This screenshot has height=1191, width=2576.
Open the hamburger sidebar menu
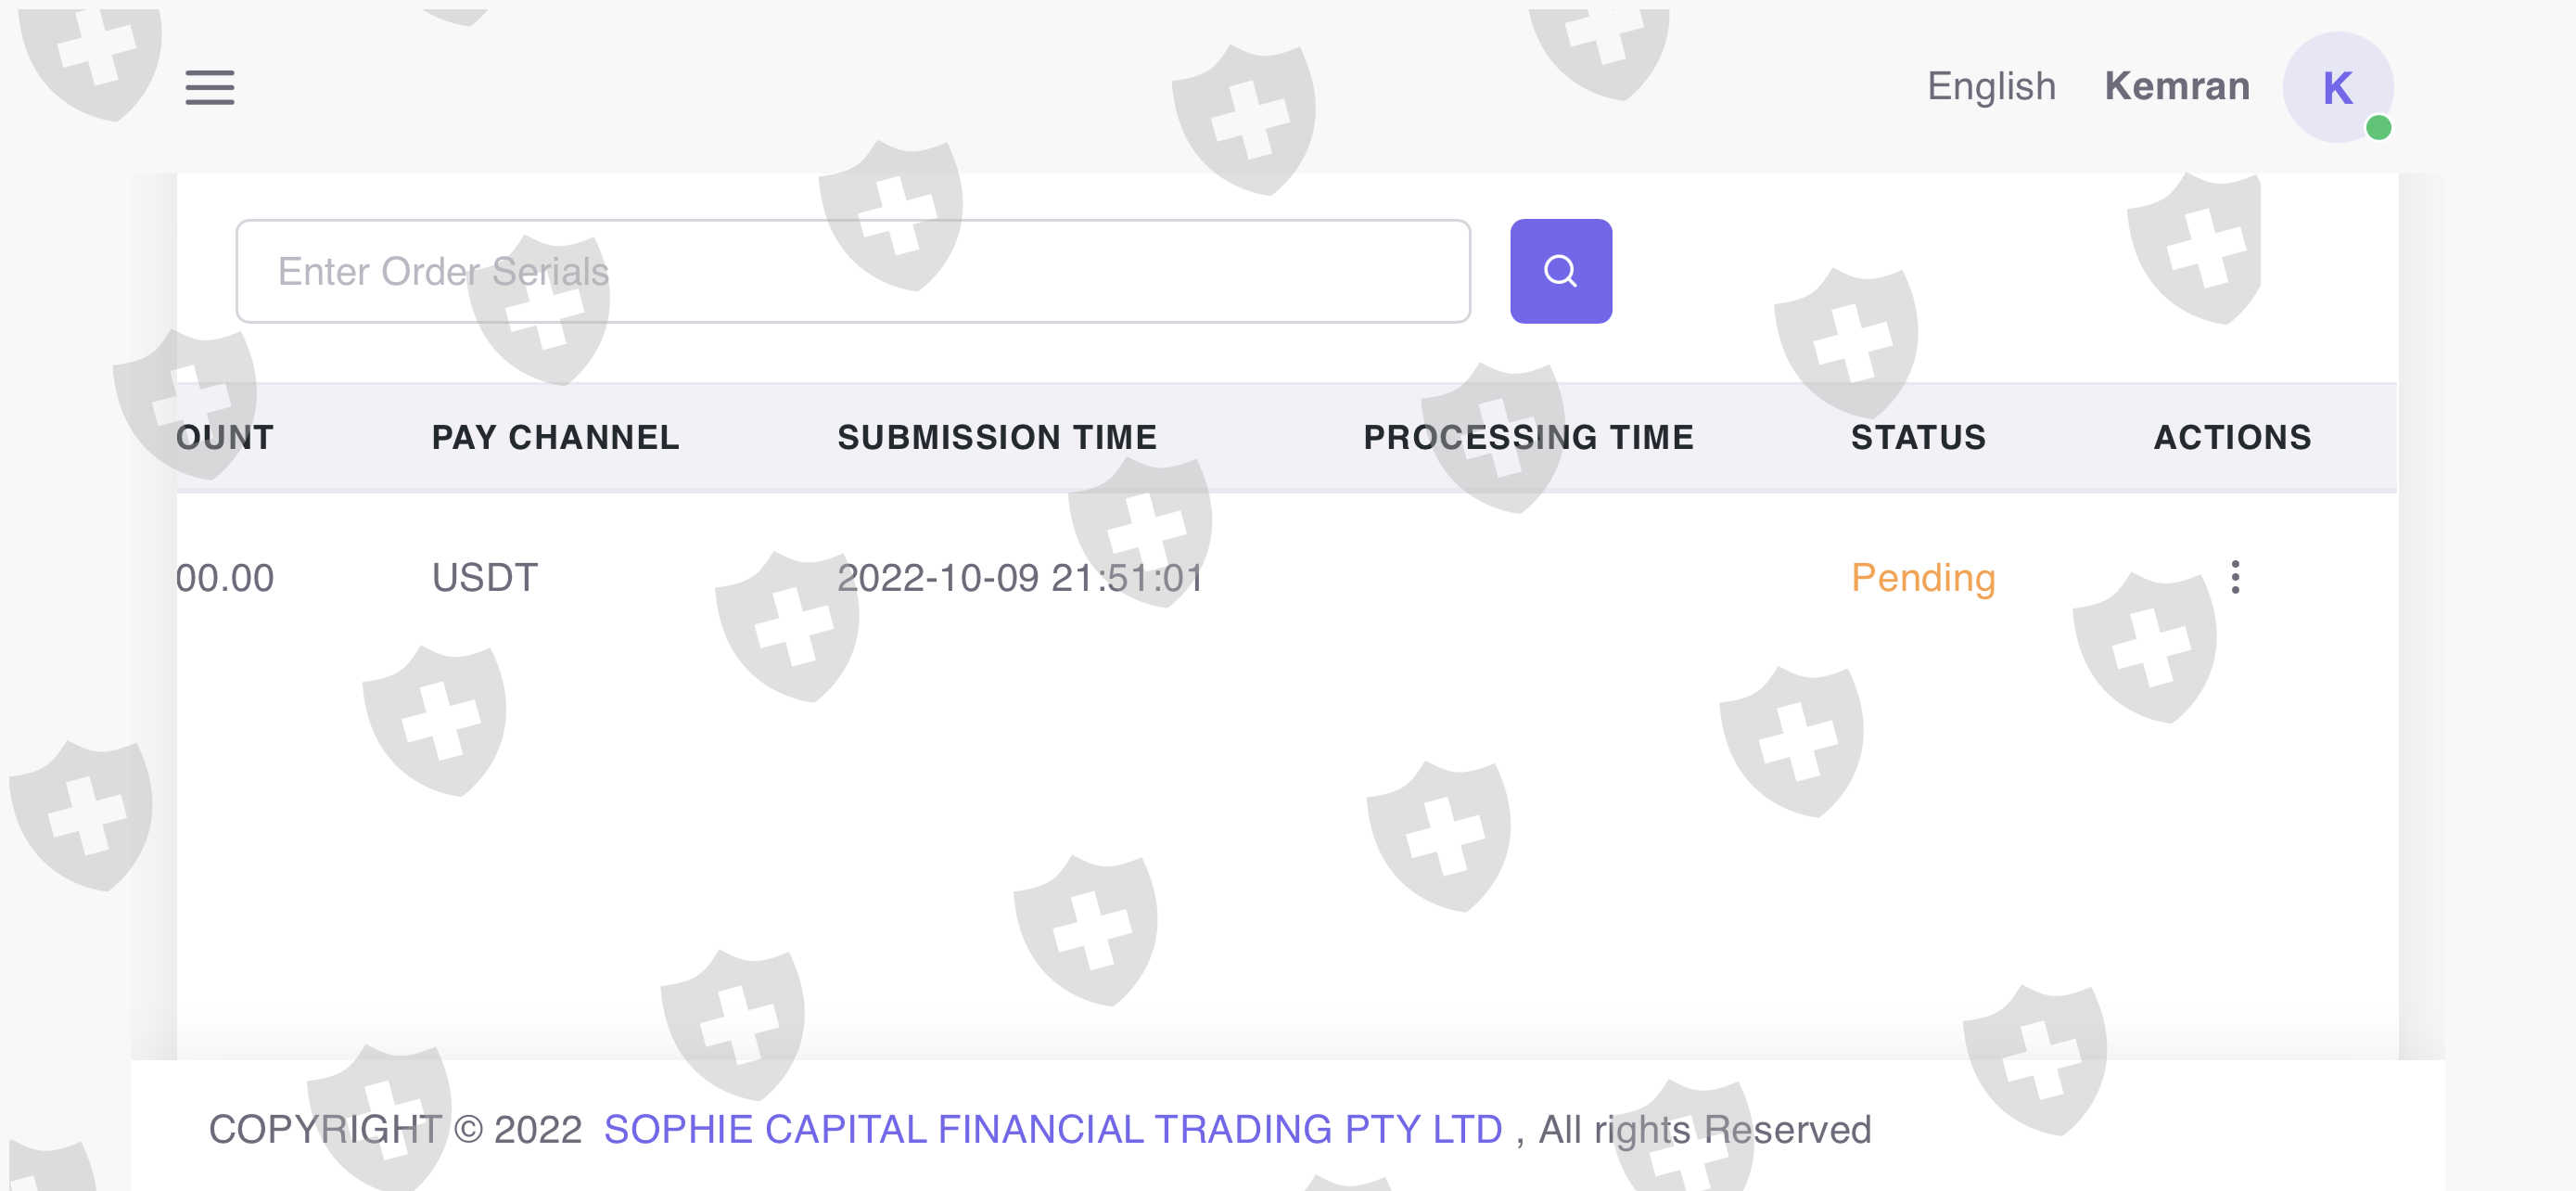pos(209,87)
